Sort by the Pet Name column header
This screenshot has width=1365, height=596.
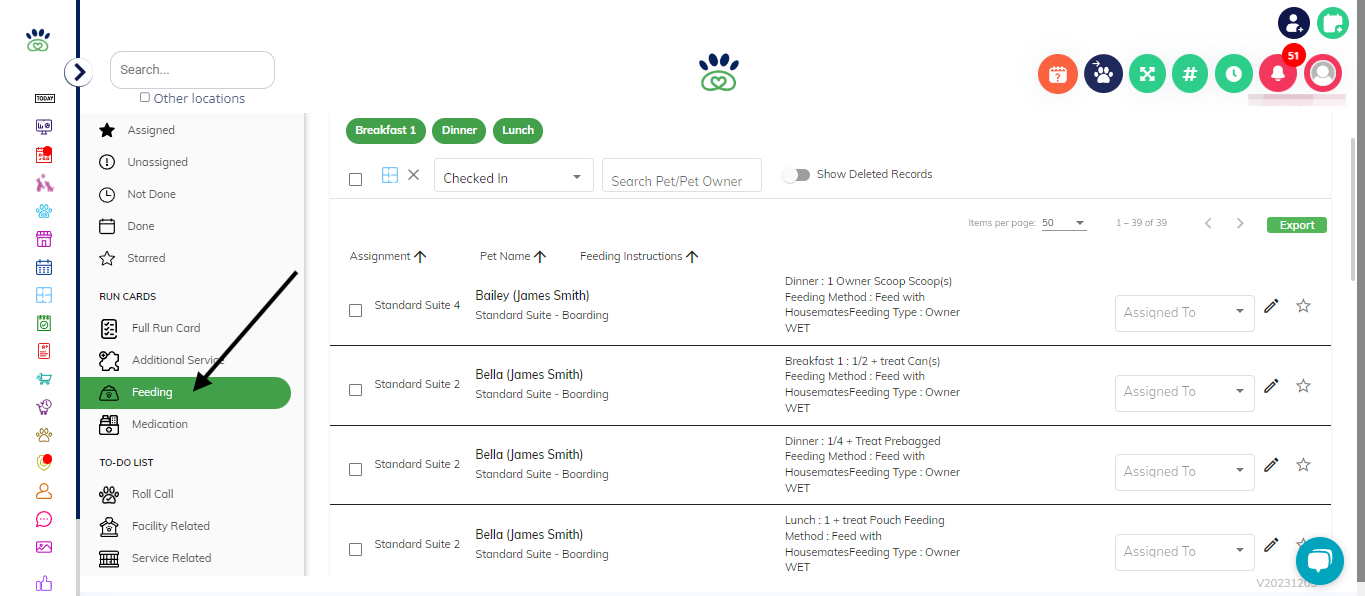[513, 256]
